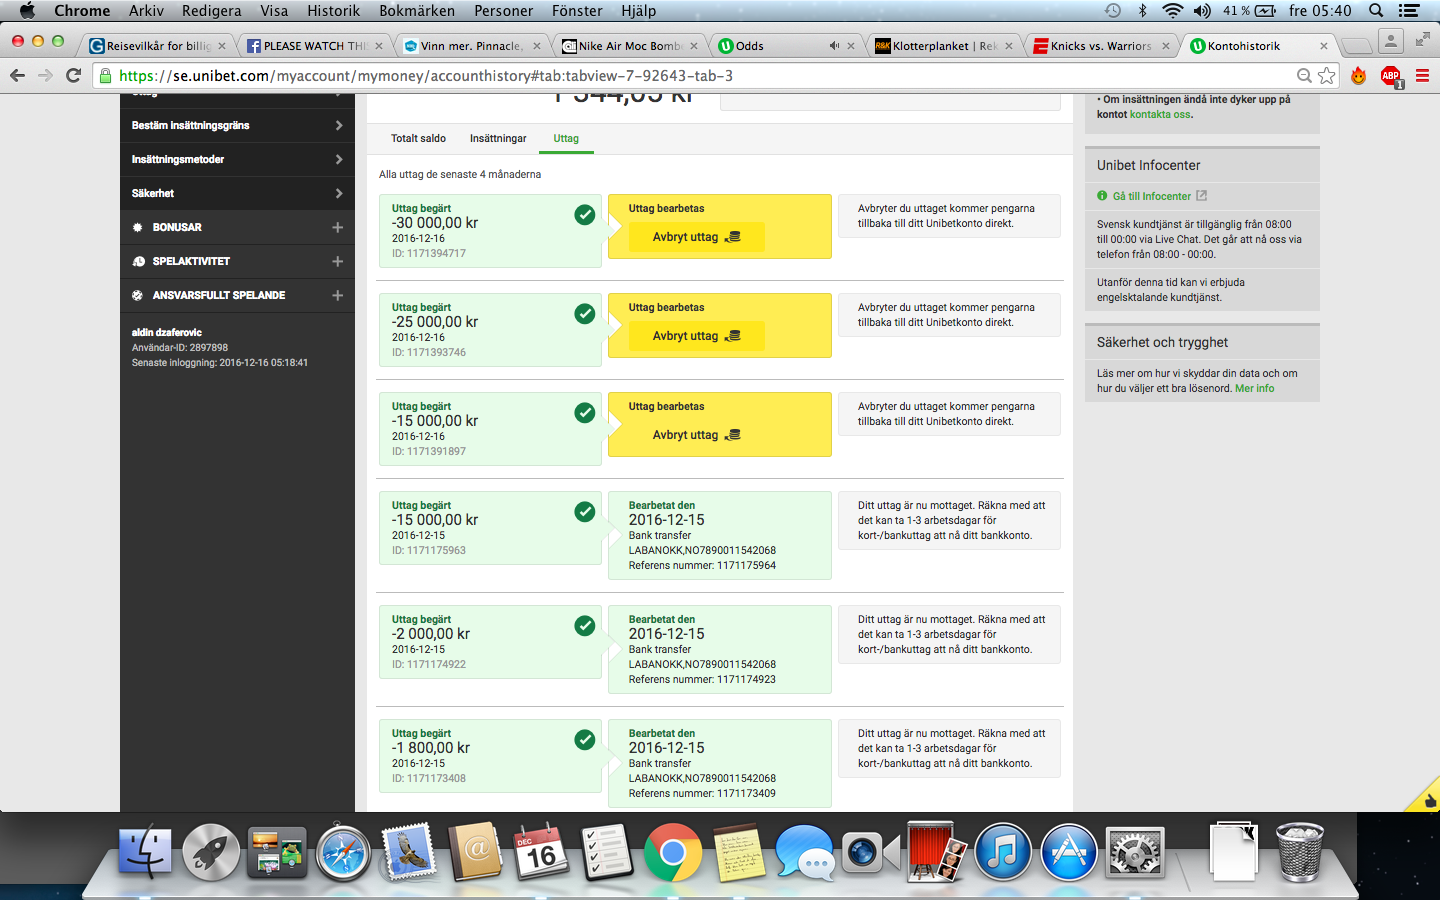Select the Uttag tab
This screenshot has width=1440, height=900.
[566, 138]
